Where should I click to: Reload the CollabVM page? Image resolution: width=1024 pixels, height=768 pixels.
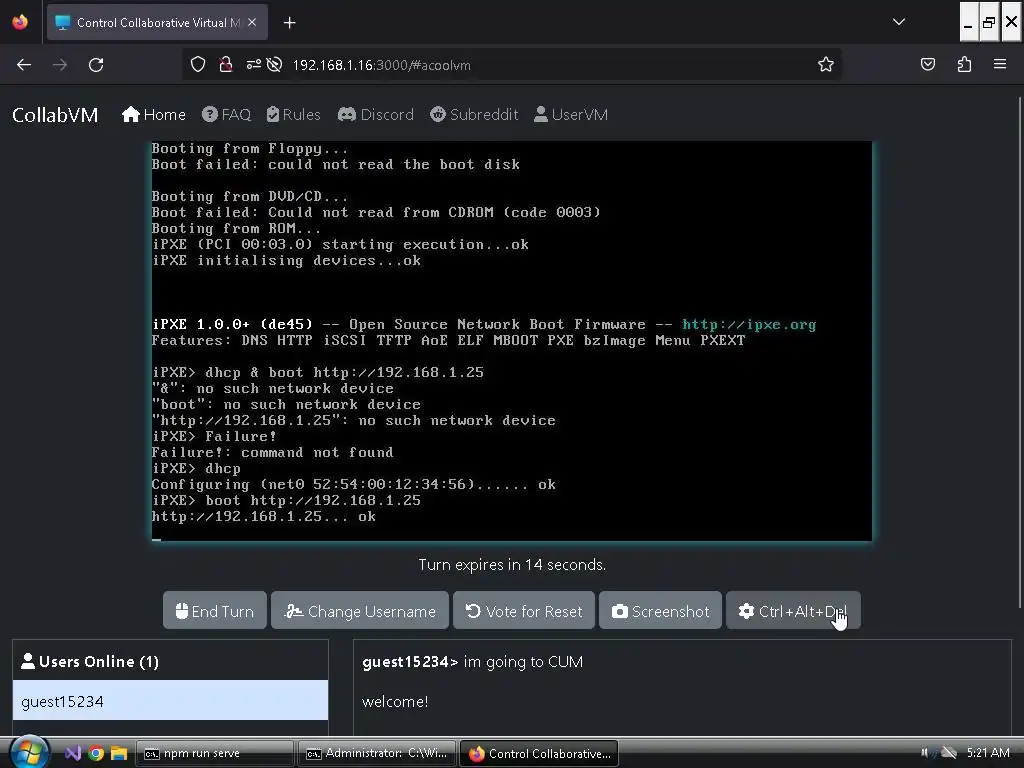96,65
